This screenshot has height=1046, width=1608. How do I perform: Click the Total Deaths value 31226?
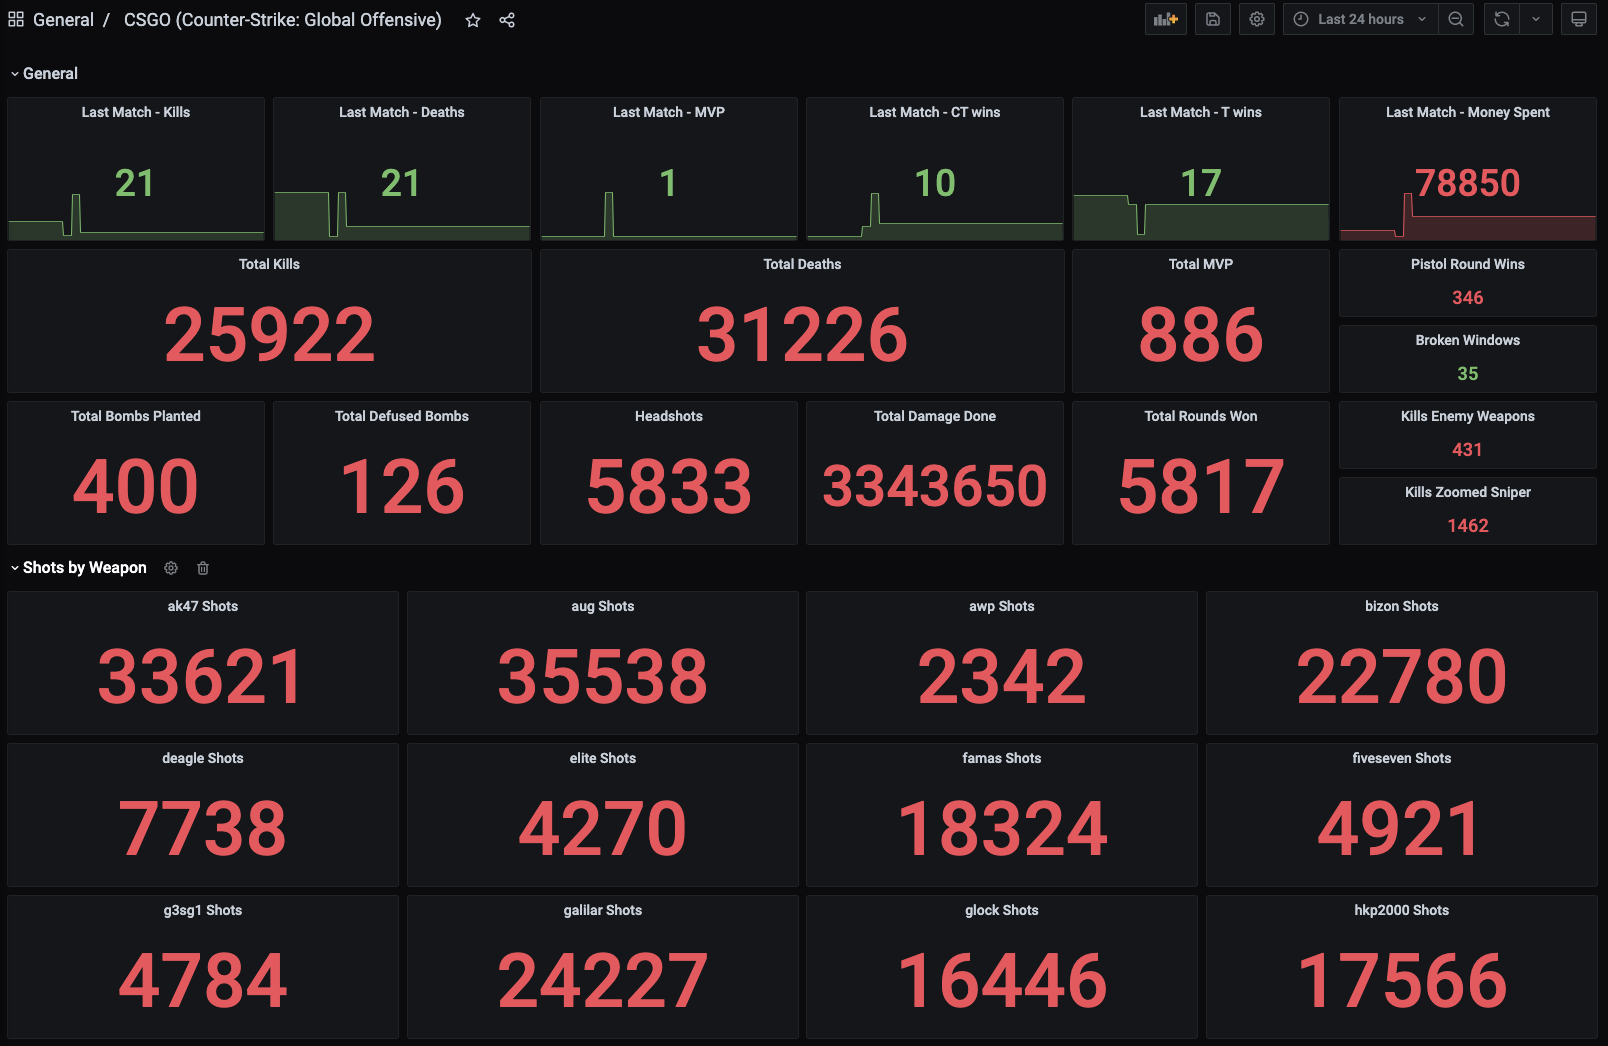click(x=802, y=334)
